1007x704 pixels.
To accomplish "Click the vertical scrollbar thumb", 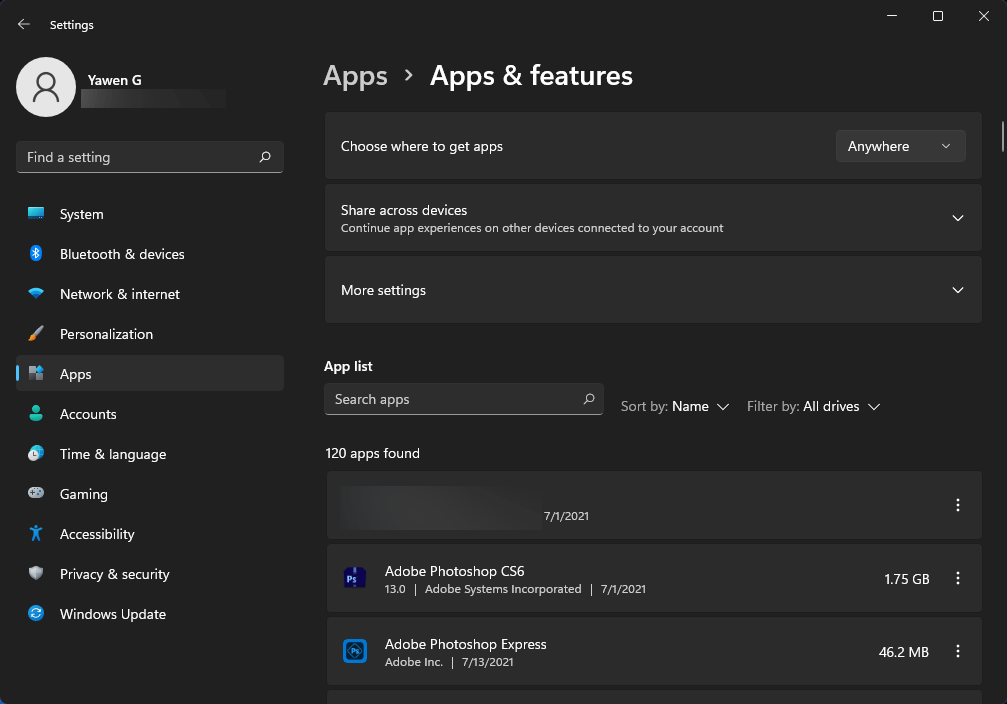I will 1003,136.
